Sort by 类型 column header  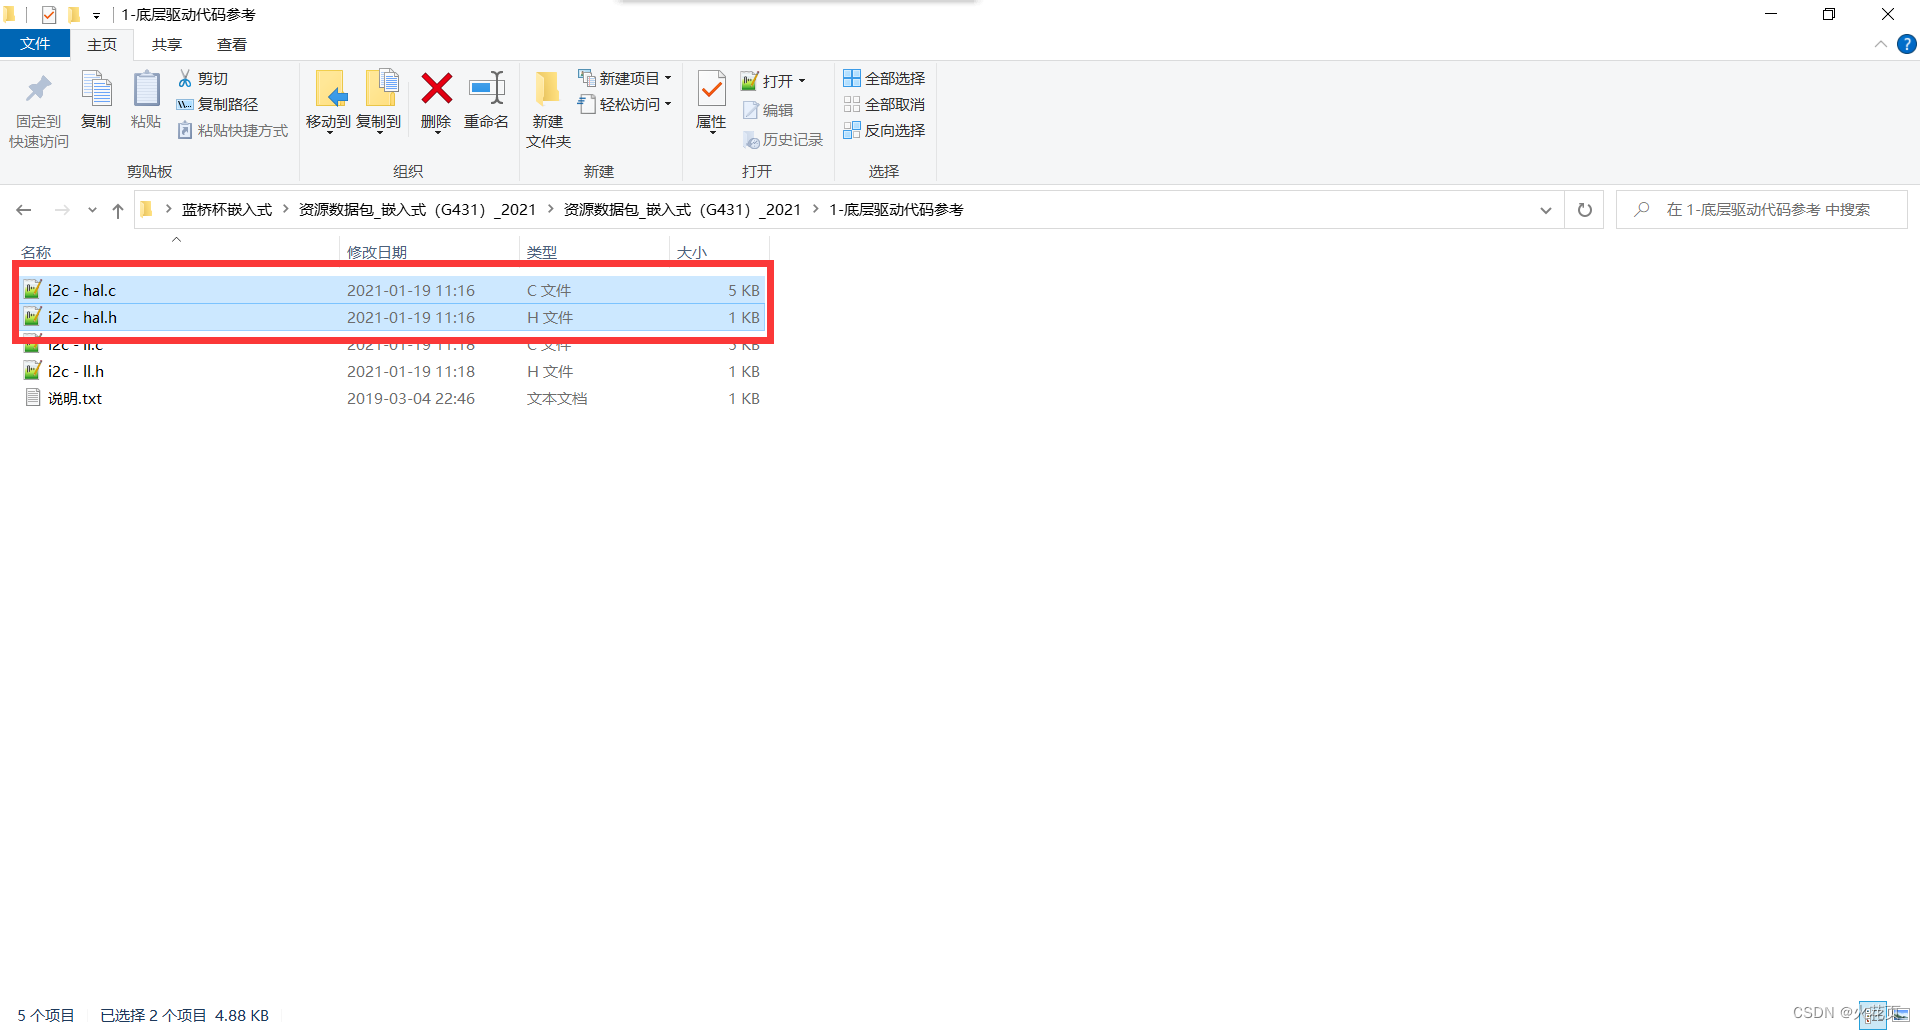click(542, 252)
